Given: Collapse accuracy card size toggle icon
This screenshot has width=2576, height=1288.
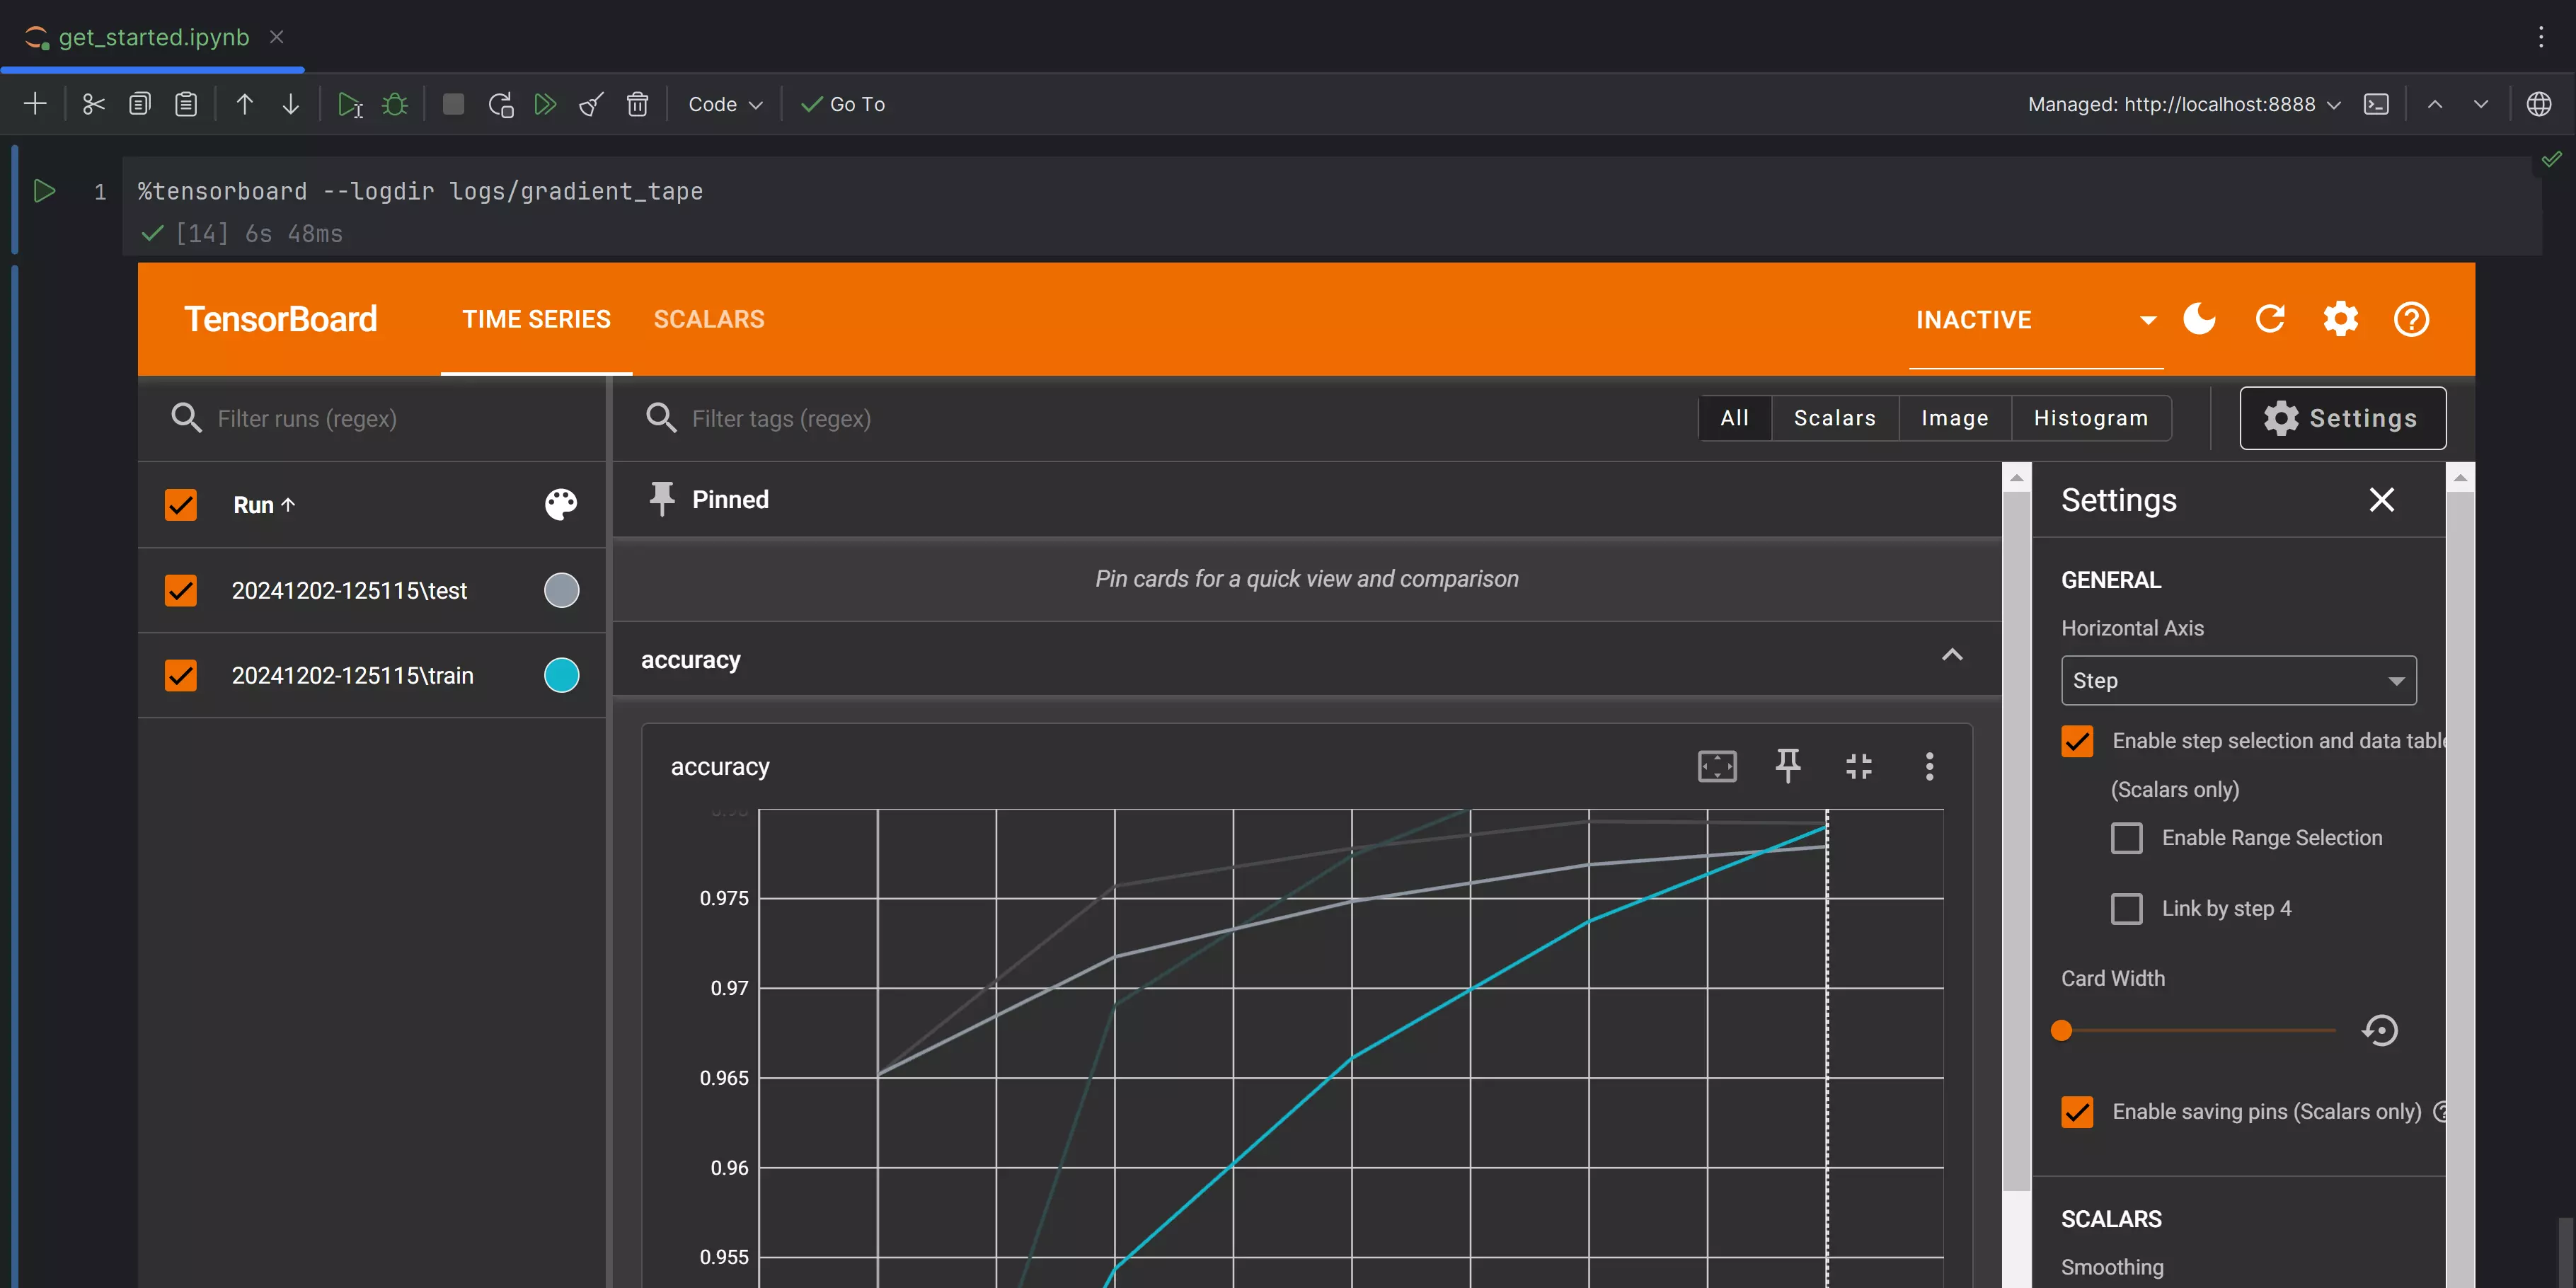Looking at the screenshot, I should pos(1858,767).
